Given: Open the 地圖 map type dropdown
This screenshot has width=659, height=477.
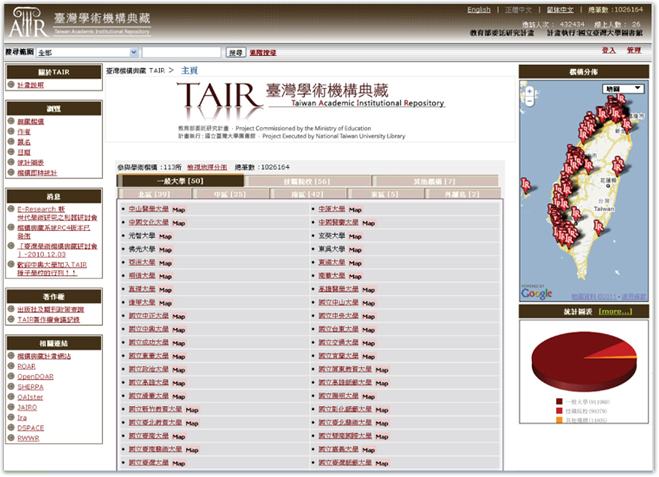Looking at the screenshot, I should (x=623, y=89).
